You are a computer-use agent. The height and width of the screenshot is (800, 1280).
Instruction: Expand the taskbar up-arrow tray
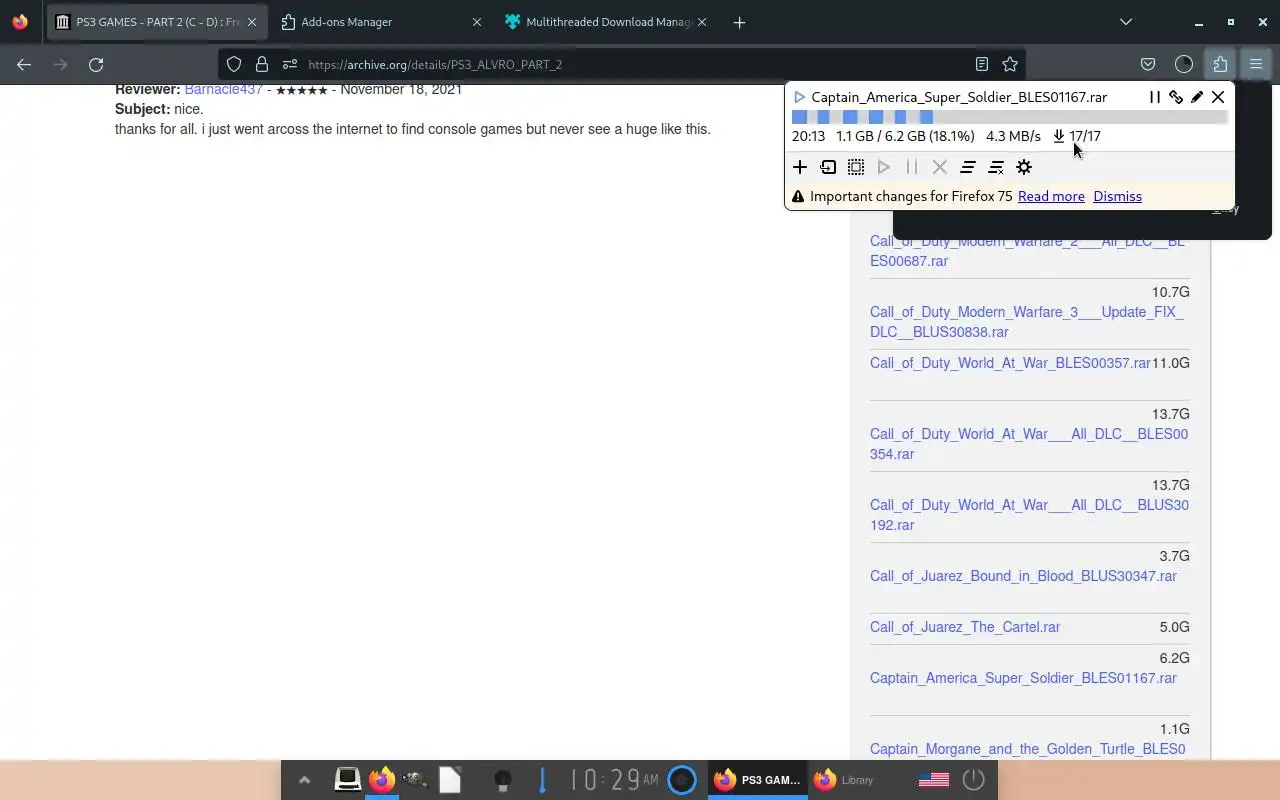coord(304,780)
